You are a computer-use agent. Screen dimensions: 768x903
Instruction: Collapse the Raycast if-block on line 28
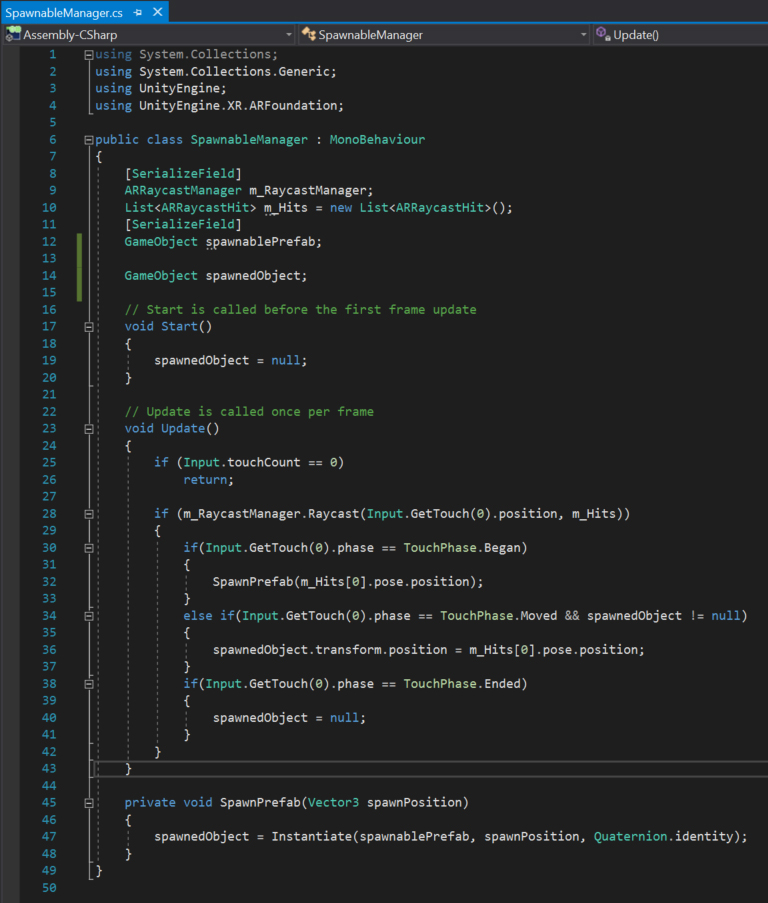(89, 514)
